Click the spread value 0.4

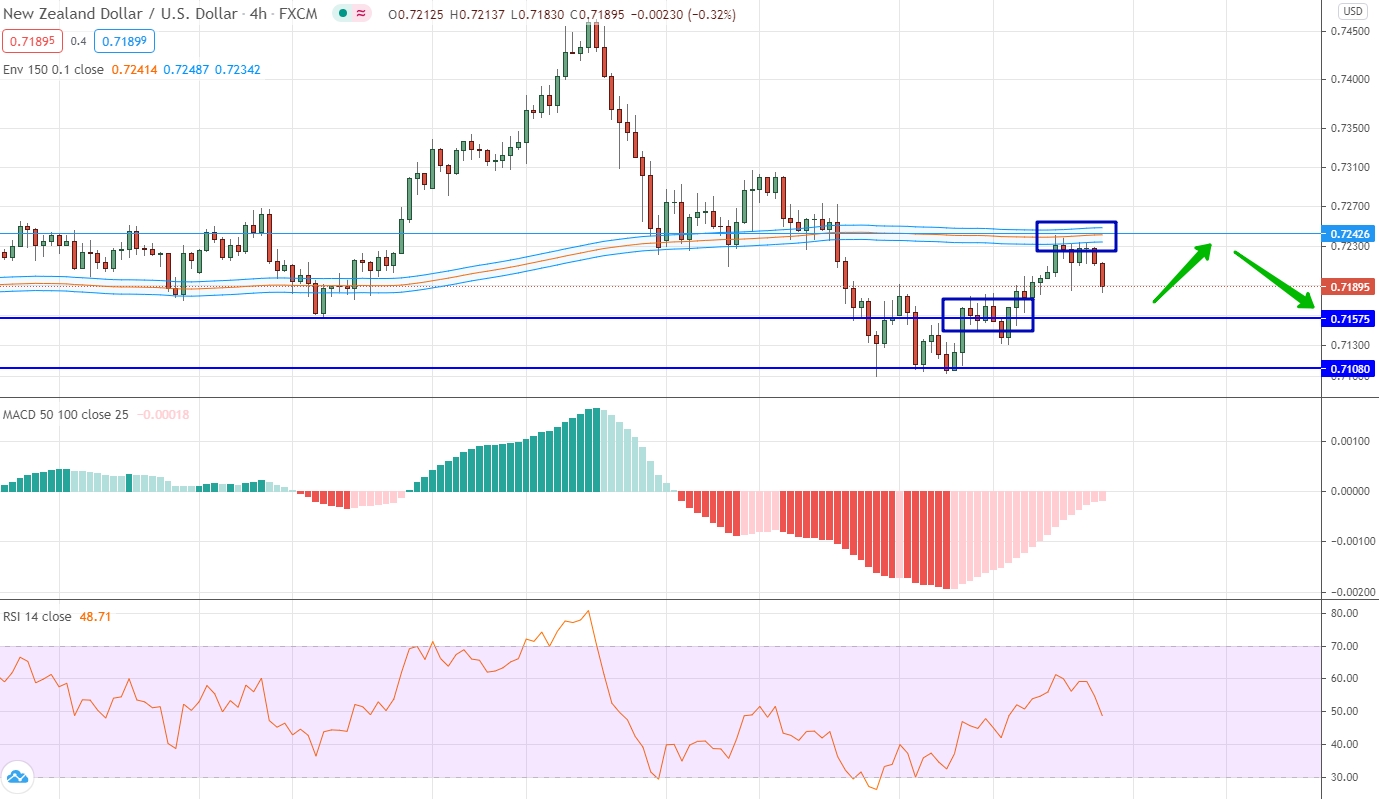click(x=77, y=42)
